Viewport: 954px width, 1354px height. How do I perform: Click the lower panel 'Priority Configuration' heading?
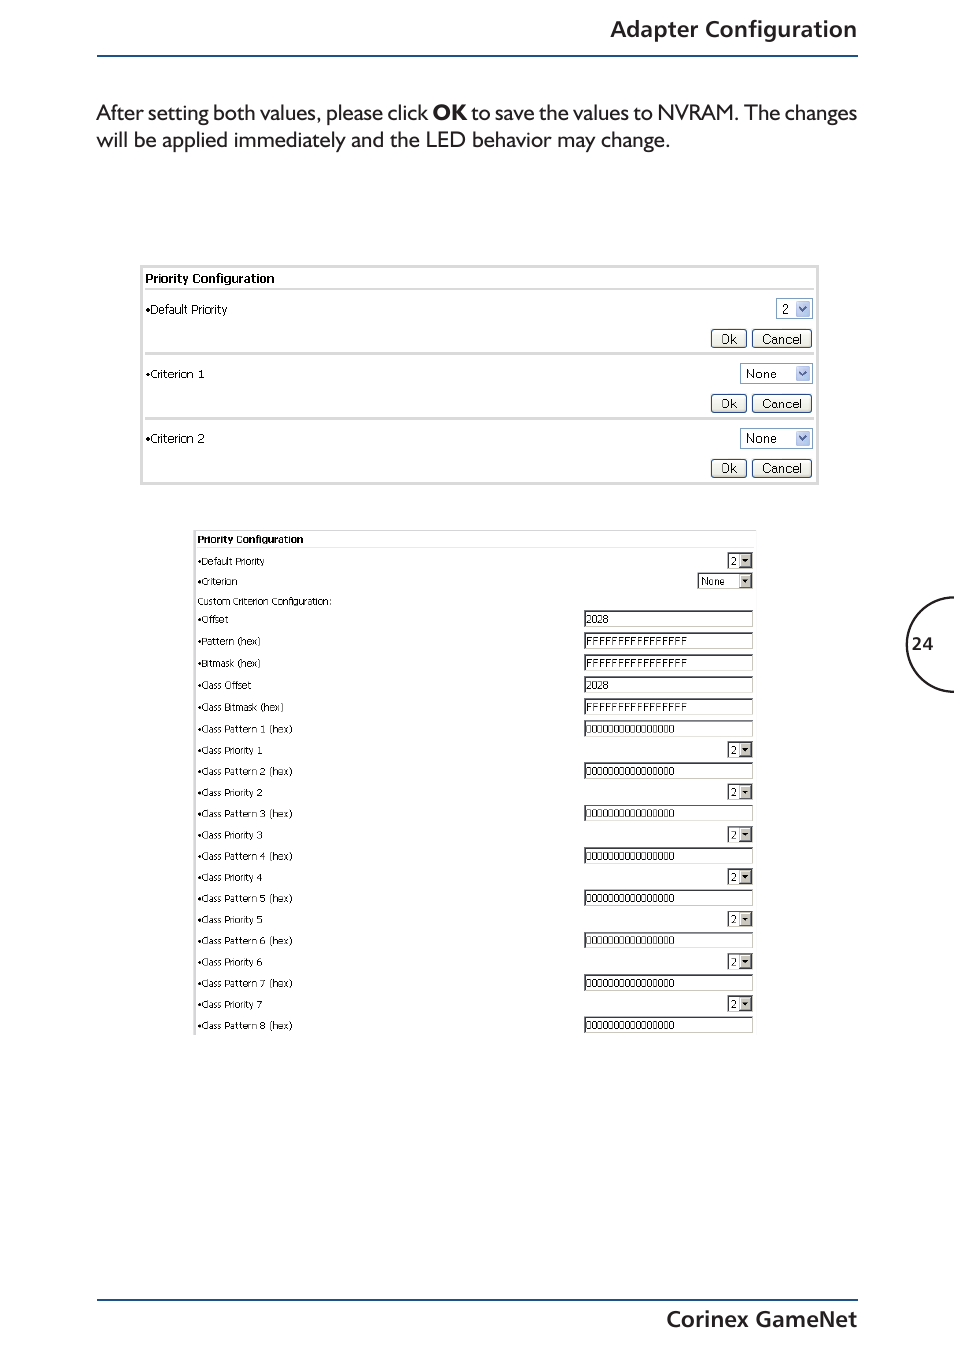pos(250,539)
